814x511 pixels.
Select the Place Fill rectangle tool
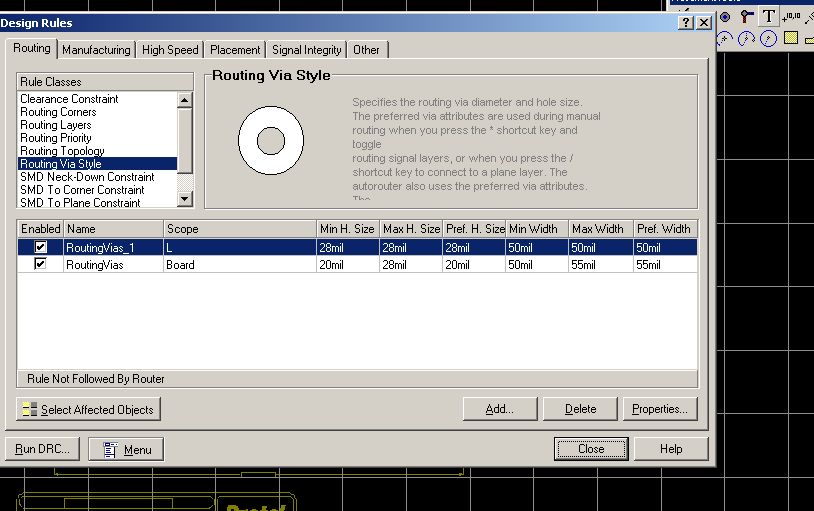[791, 38]
